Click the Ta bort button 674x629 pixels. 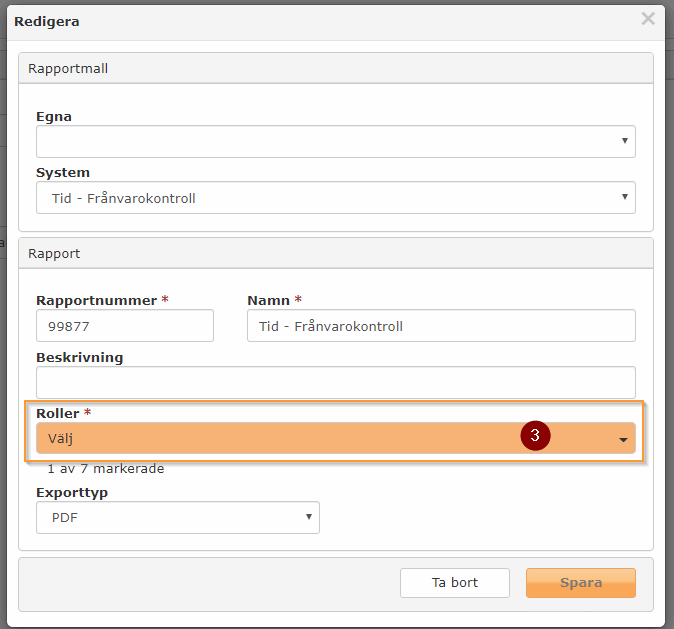pyautogui.click(x=455, y=583)
